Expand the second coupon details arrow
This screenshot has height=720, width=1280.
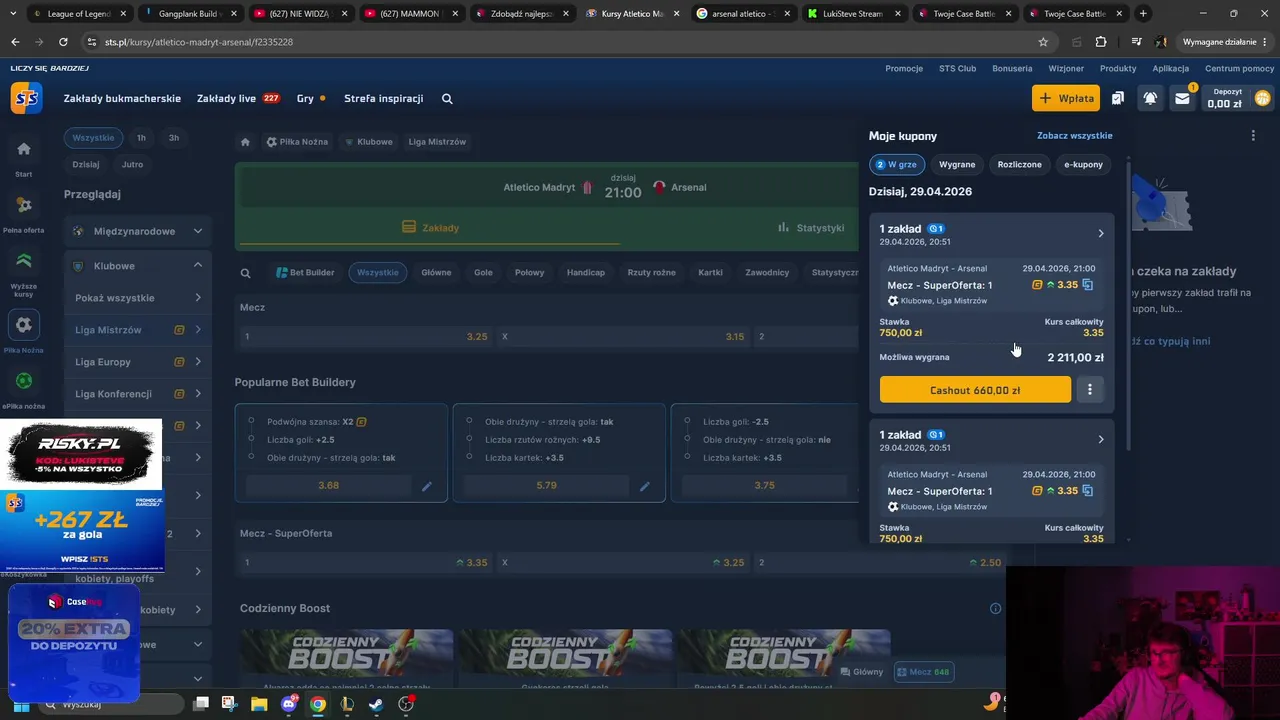tap(1101, 440)
